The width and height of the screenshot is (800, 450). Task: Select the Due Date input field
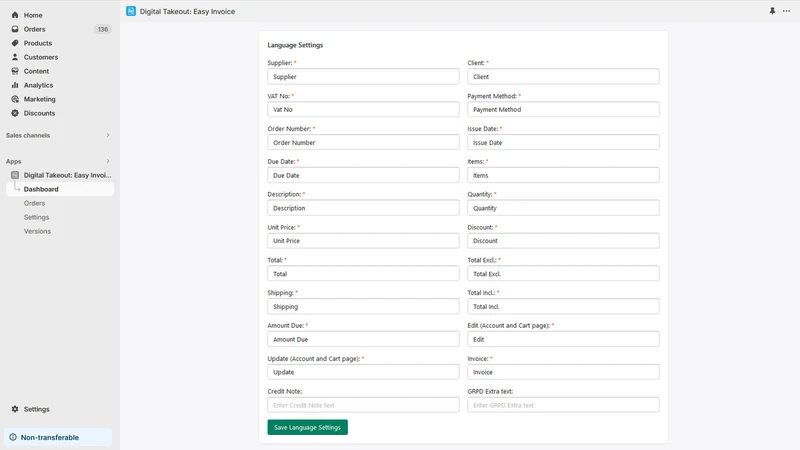coord(363,175)
